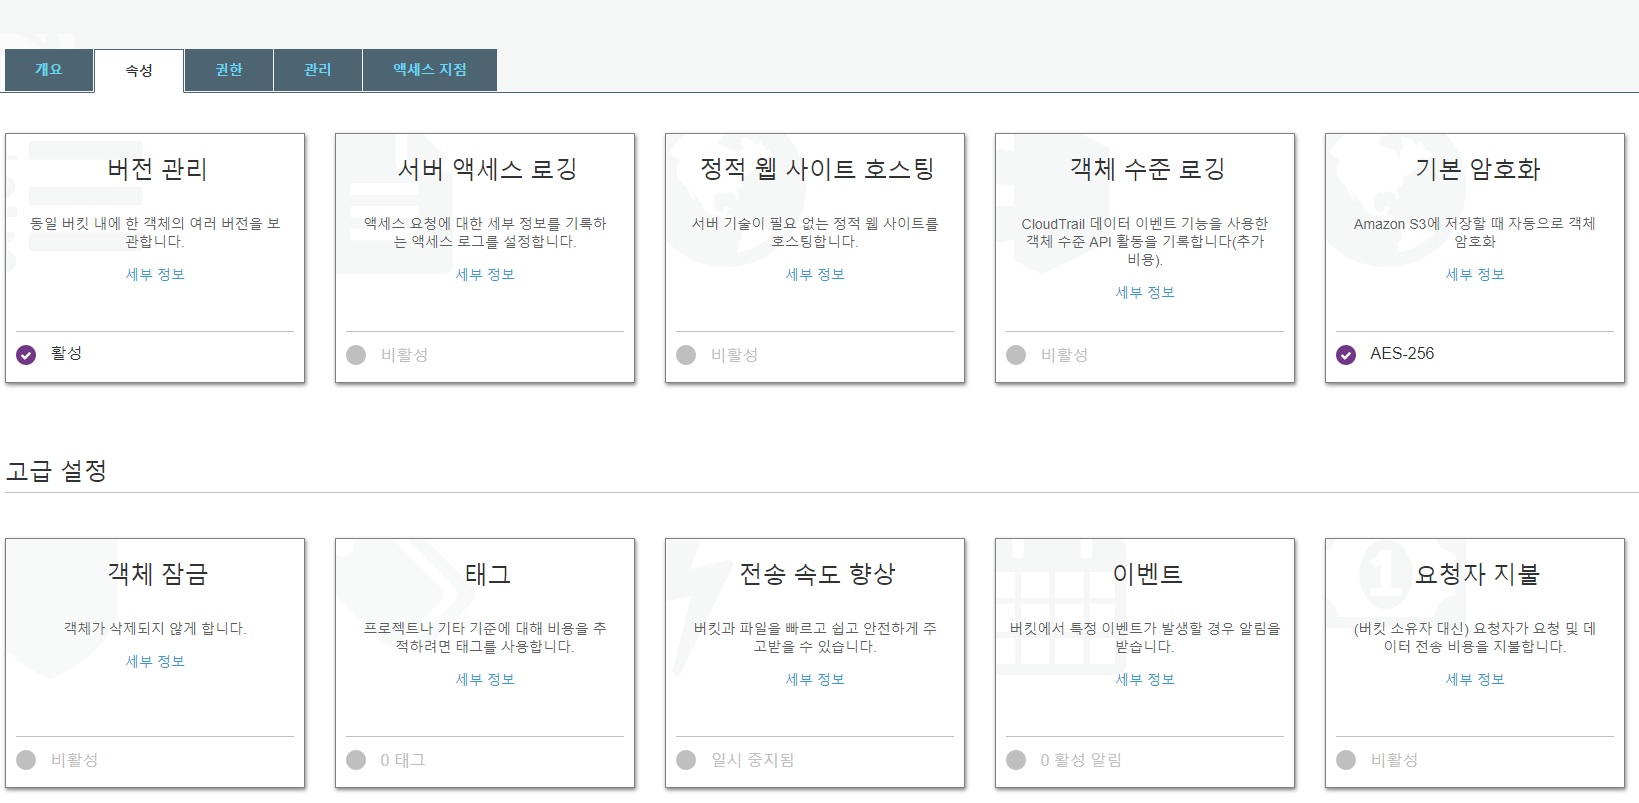Click the Amazon S3 자동 암호화 description
Viewport: 1639px width, 803px height.
[1475, 232]
